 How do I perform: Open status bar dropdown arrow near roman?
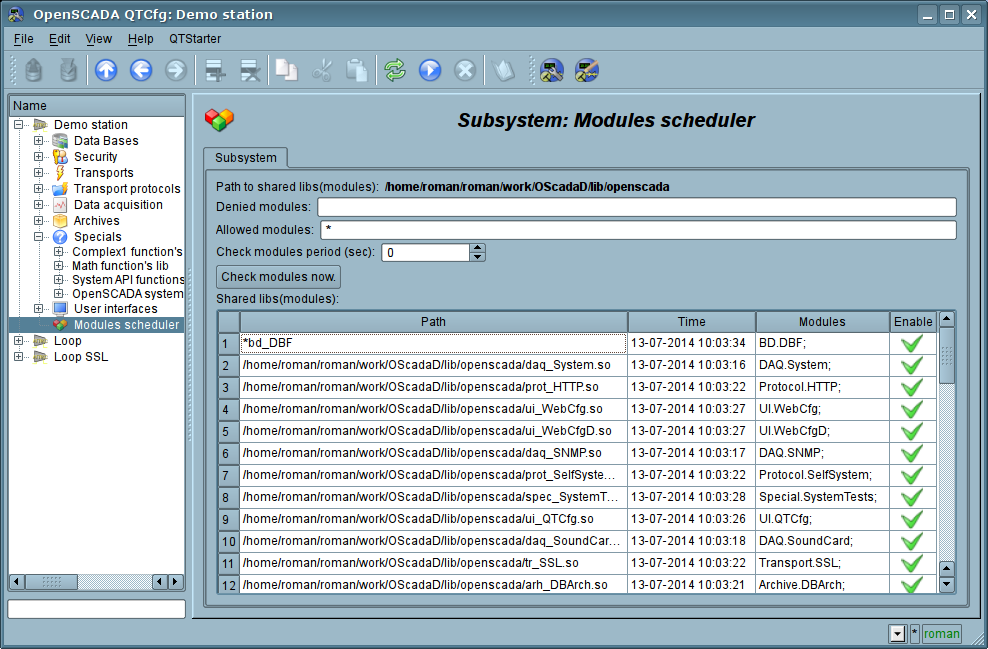(x=897, y=634)
